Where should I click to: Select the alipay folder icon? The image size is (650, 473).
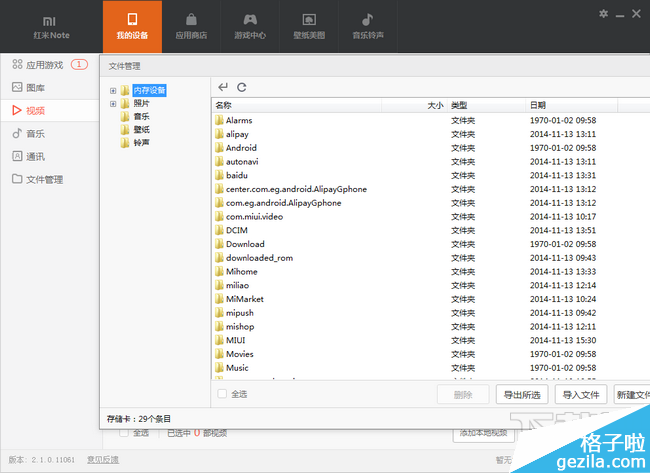219,134
